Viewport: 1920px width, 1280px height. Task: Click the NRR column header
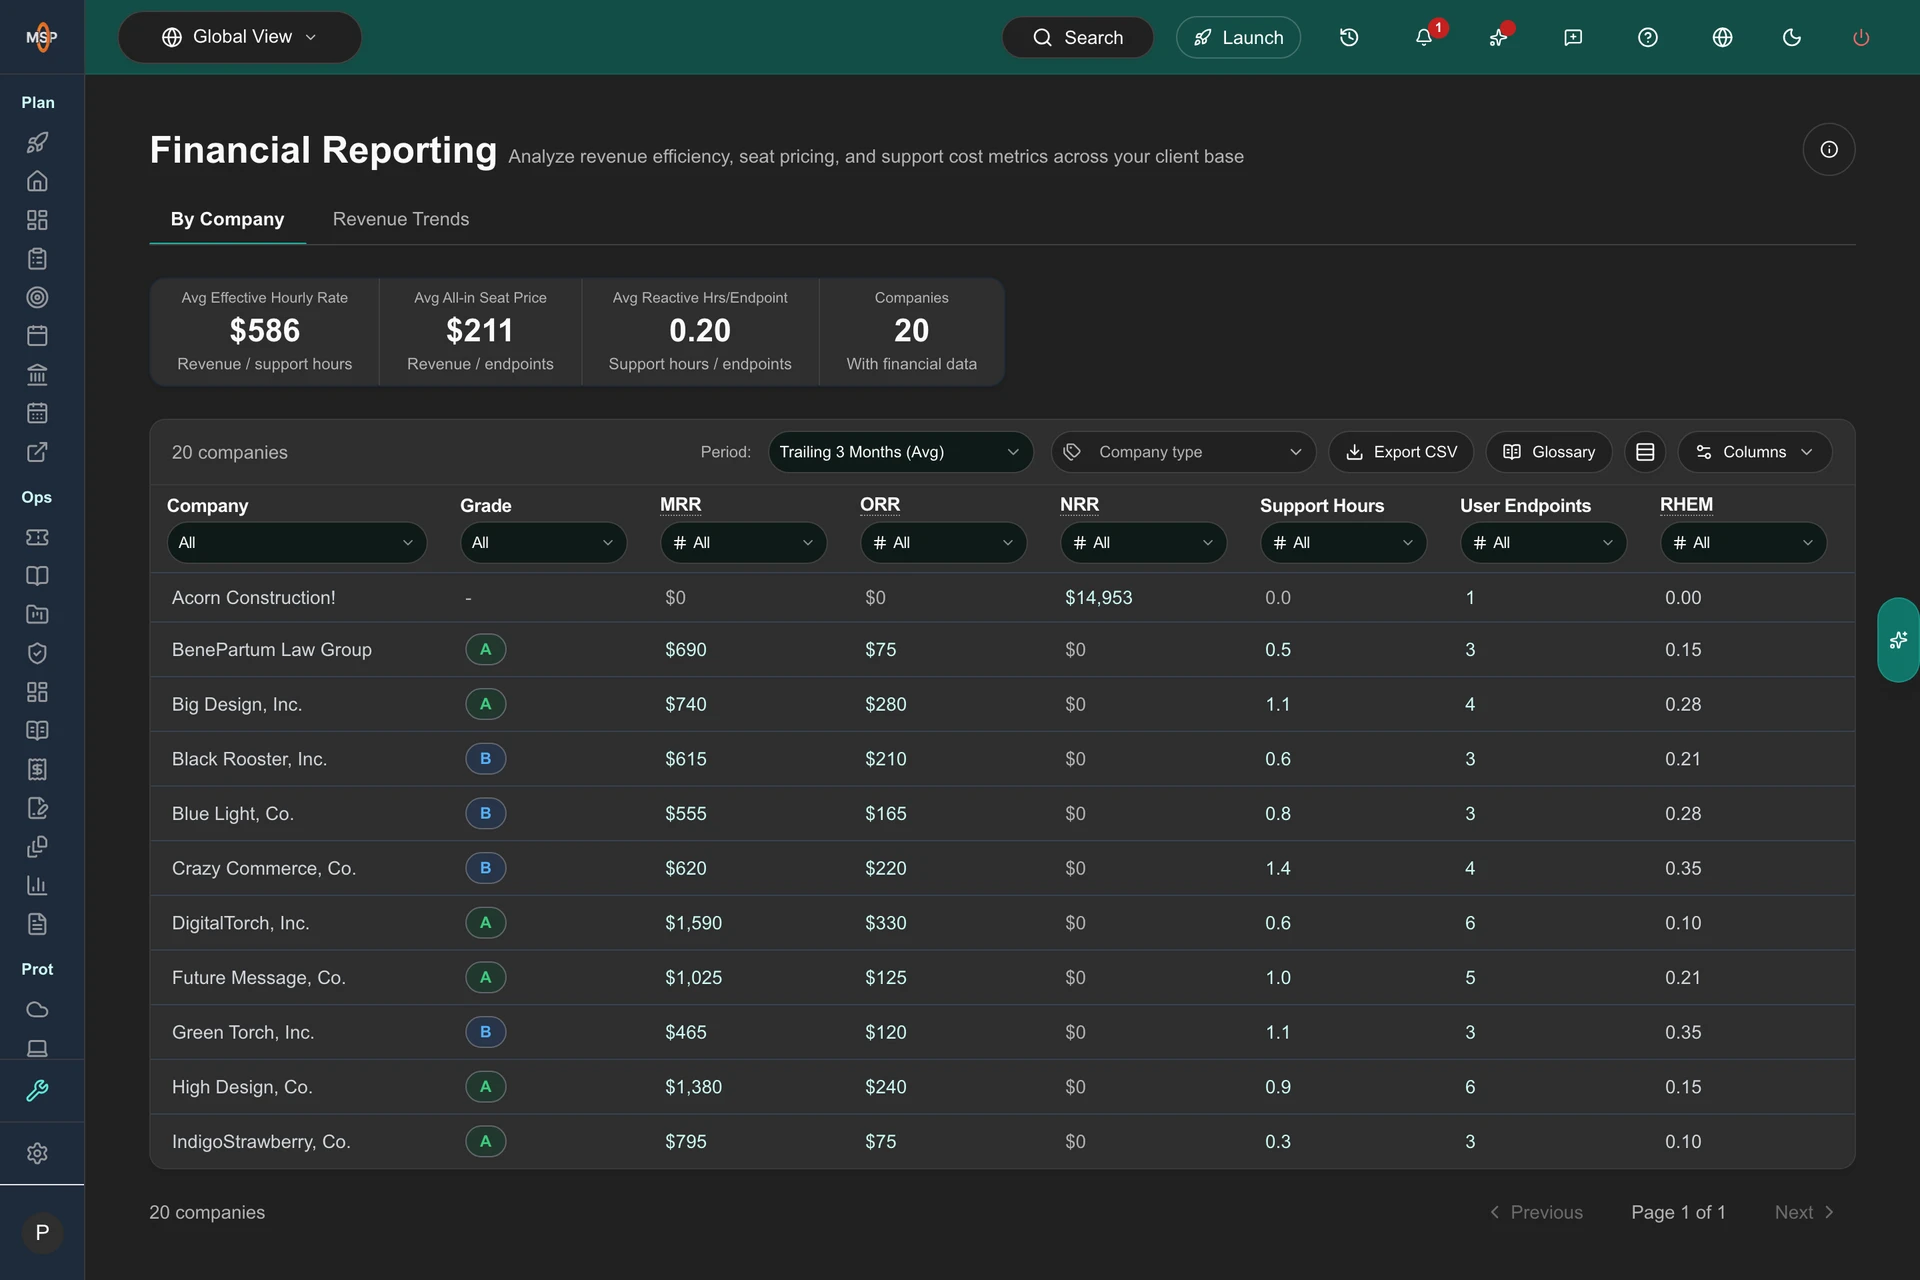coord(1079,505)
